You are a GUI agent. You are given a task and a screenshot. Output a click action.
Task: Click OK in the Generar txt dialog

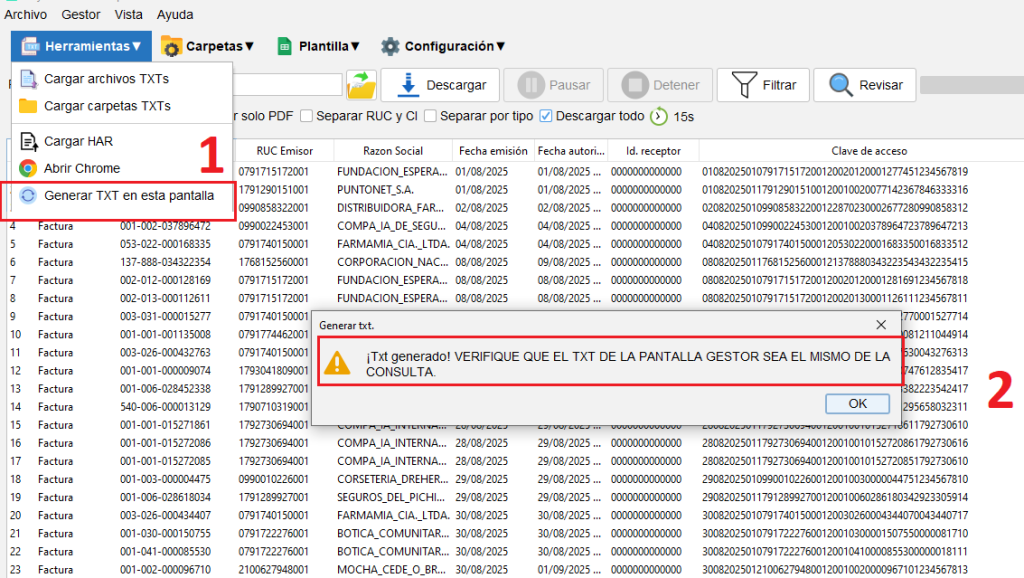tap(857, 404)
